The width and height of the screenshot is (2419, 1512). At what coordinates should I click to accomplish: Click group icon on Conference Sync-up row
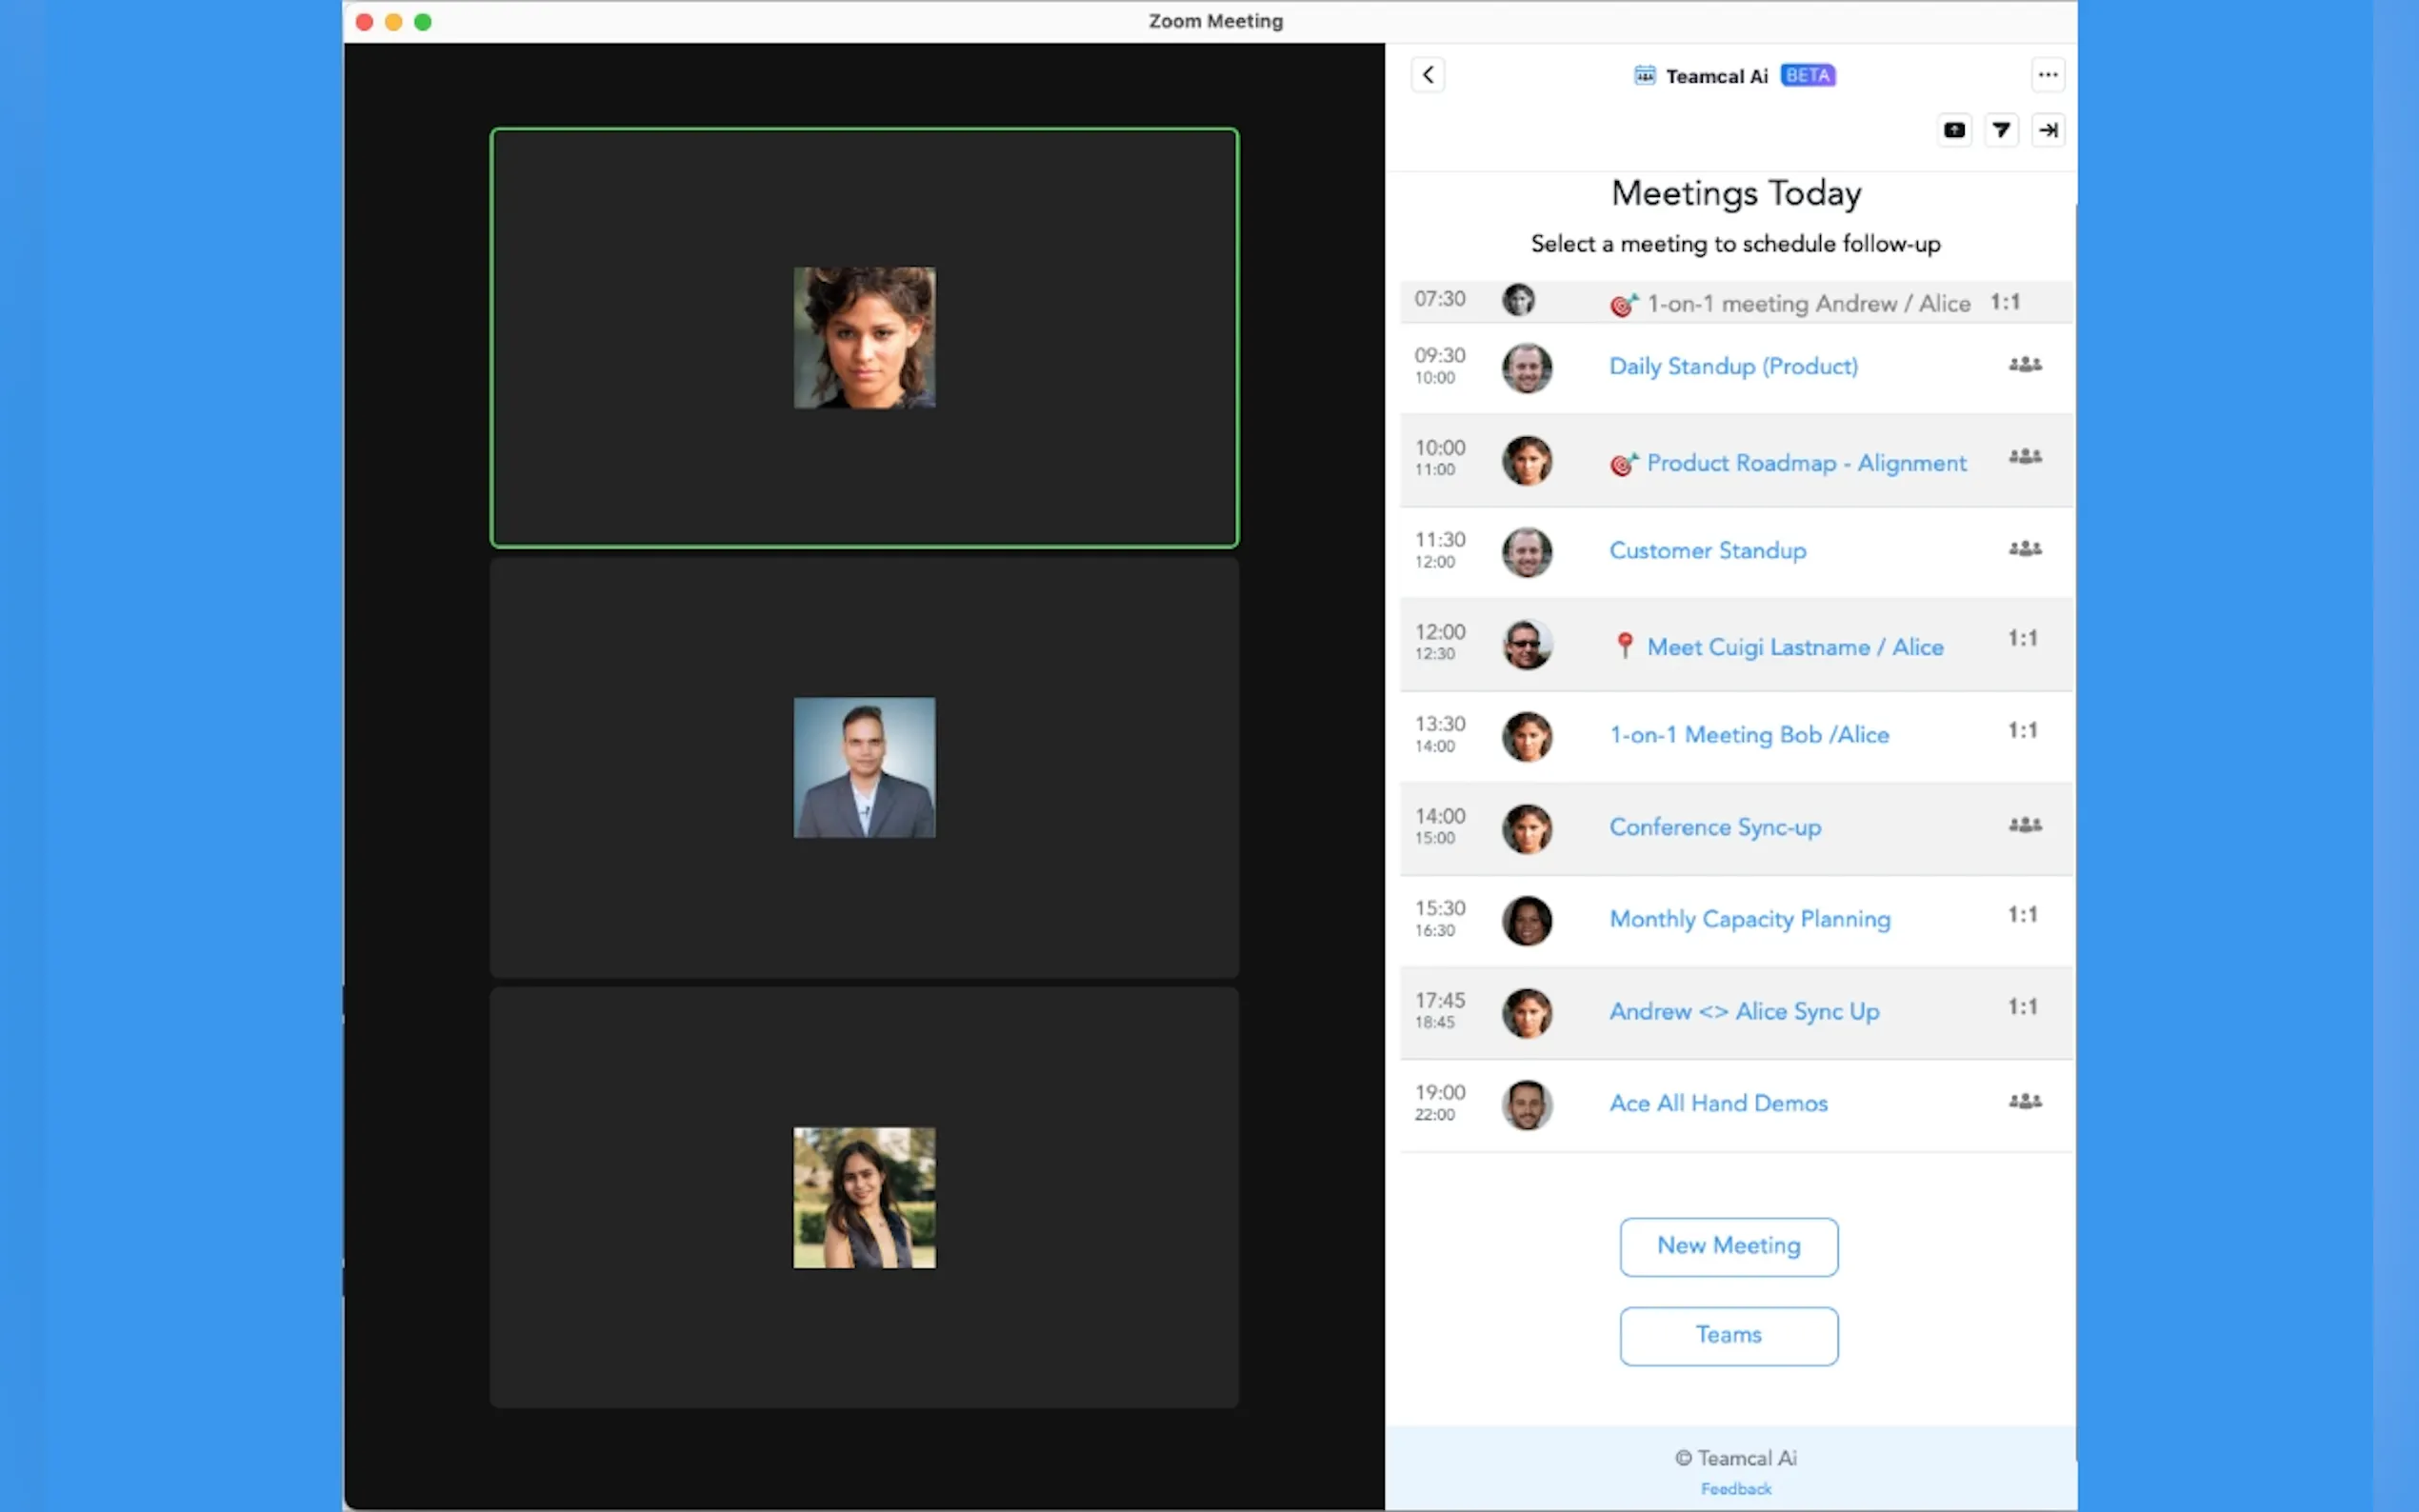coord(2024,825)
